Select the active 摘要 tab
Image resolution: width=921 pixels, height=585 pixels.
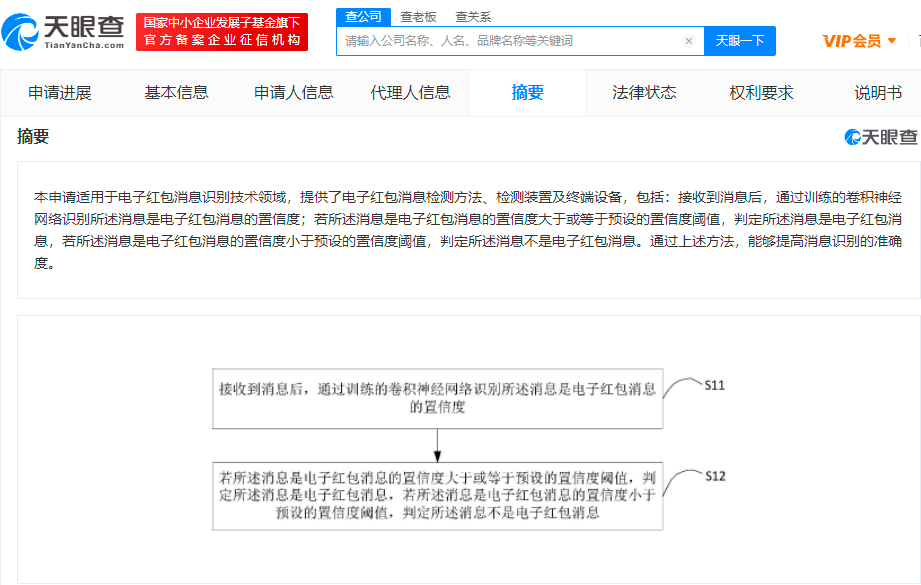click(x=527, y=93)
